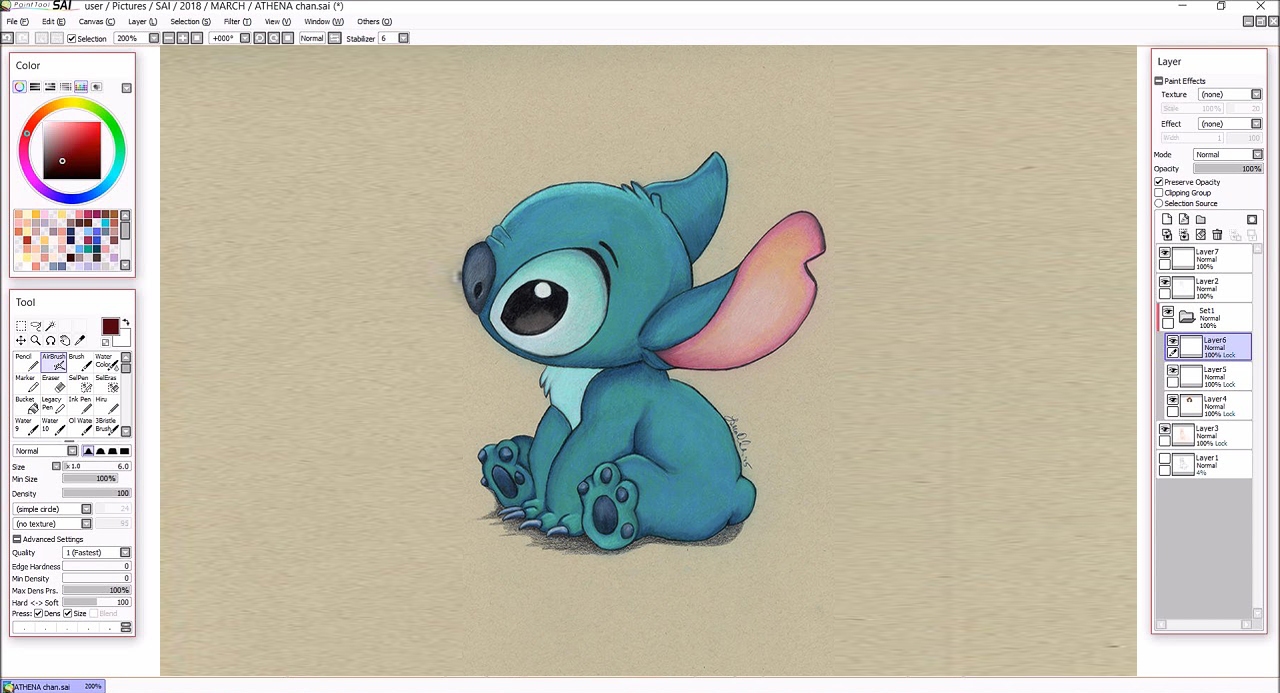Select the Move tool
The height and width of the screenshot is (693, 1280).
point(21,340)
